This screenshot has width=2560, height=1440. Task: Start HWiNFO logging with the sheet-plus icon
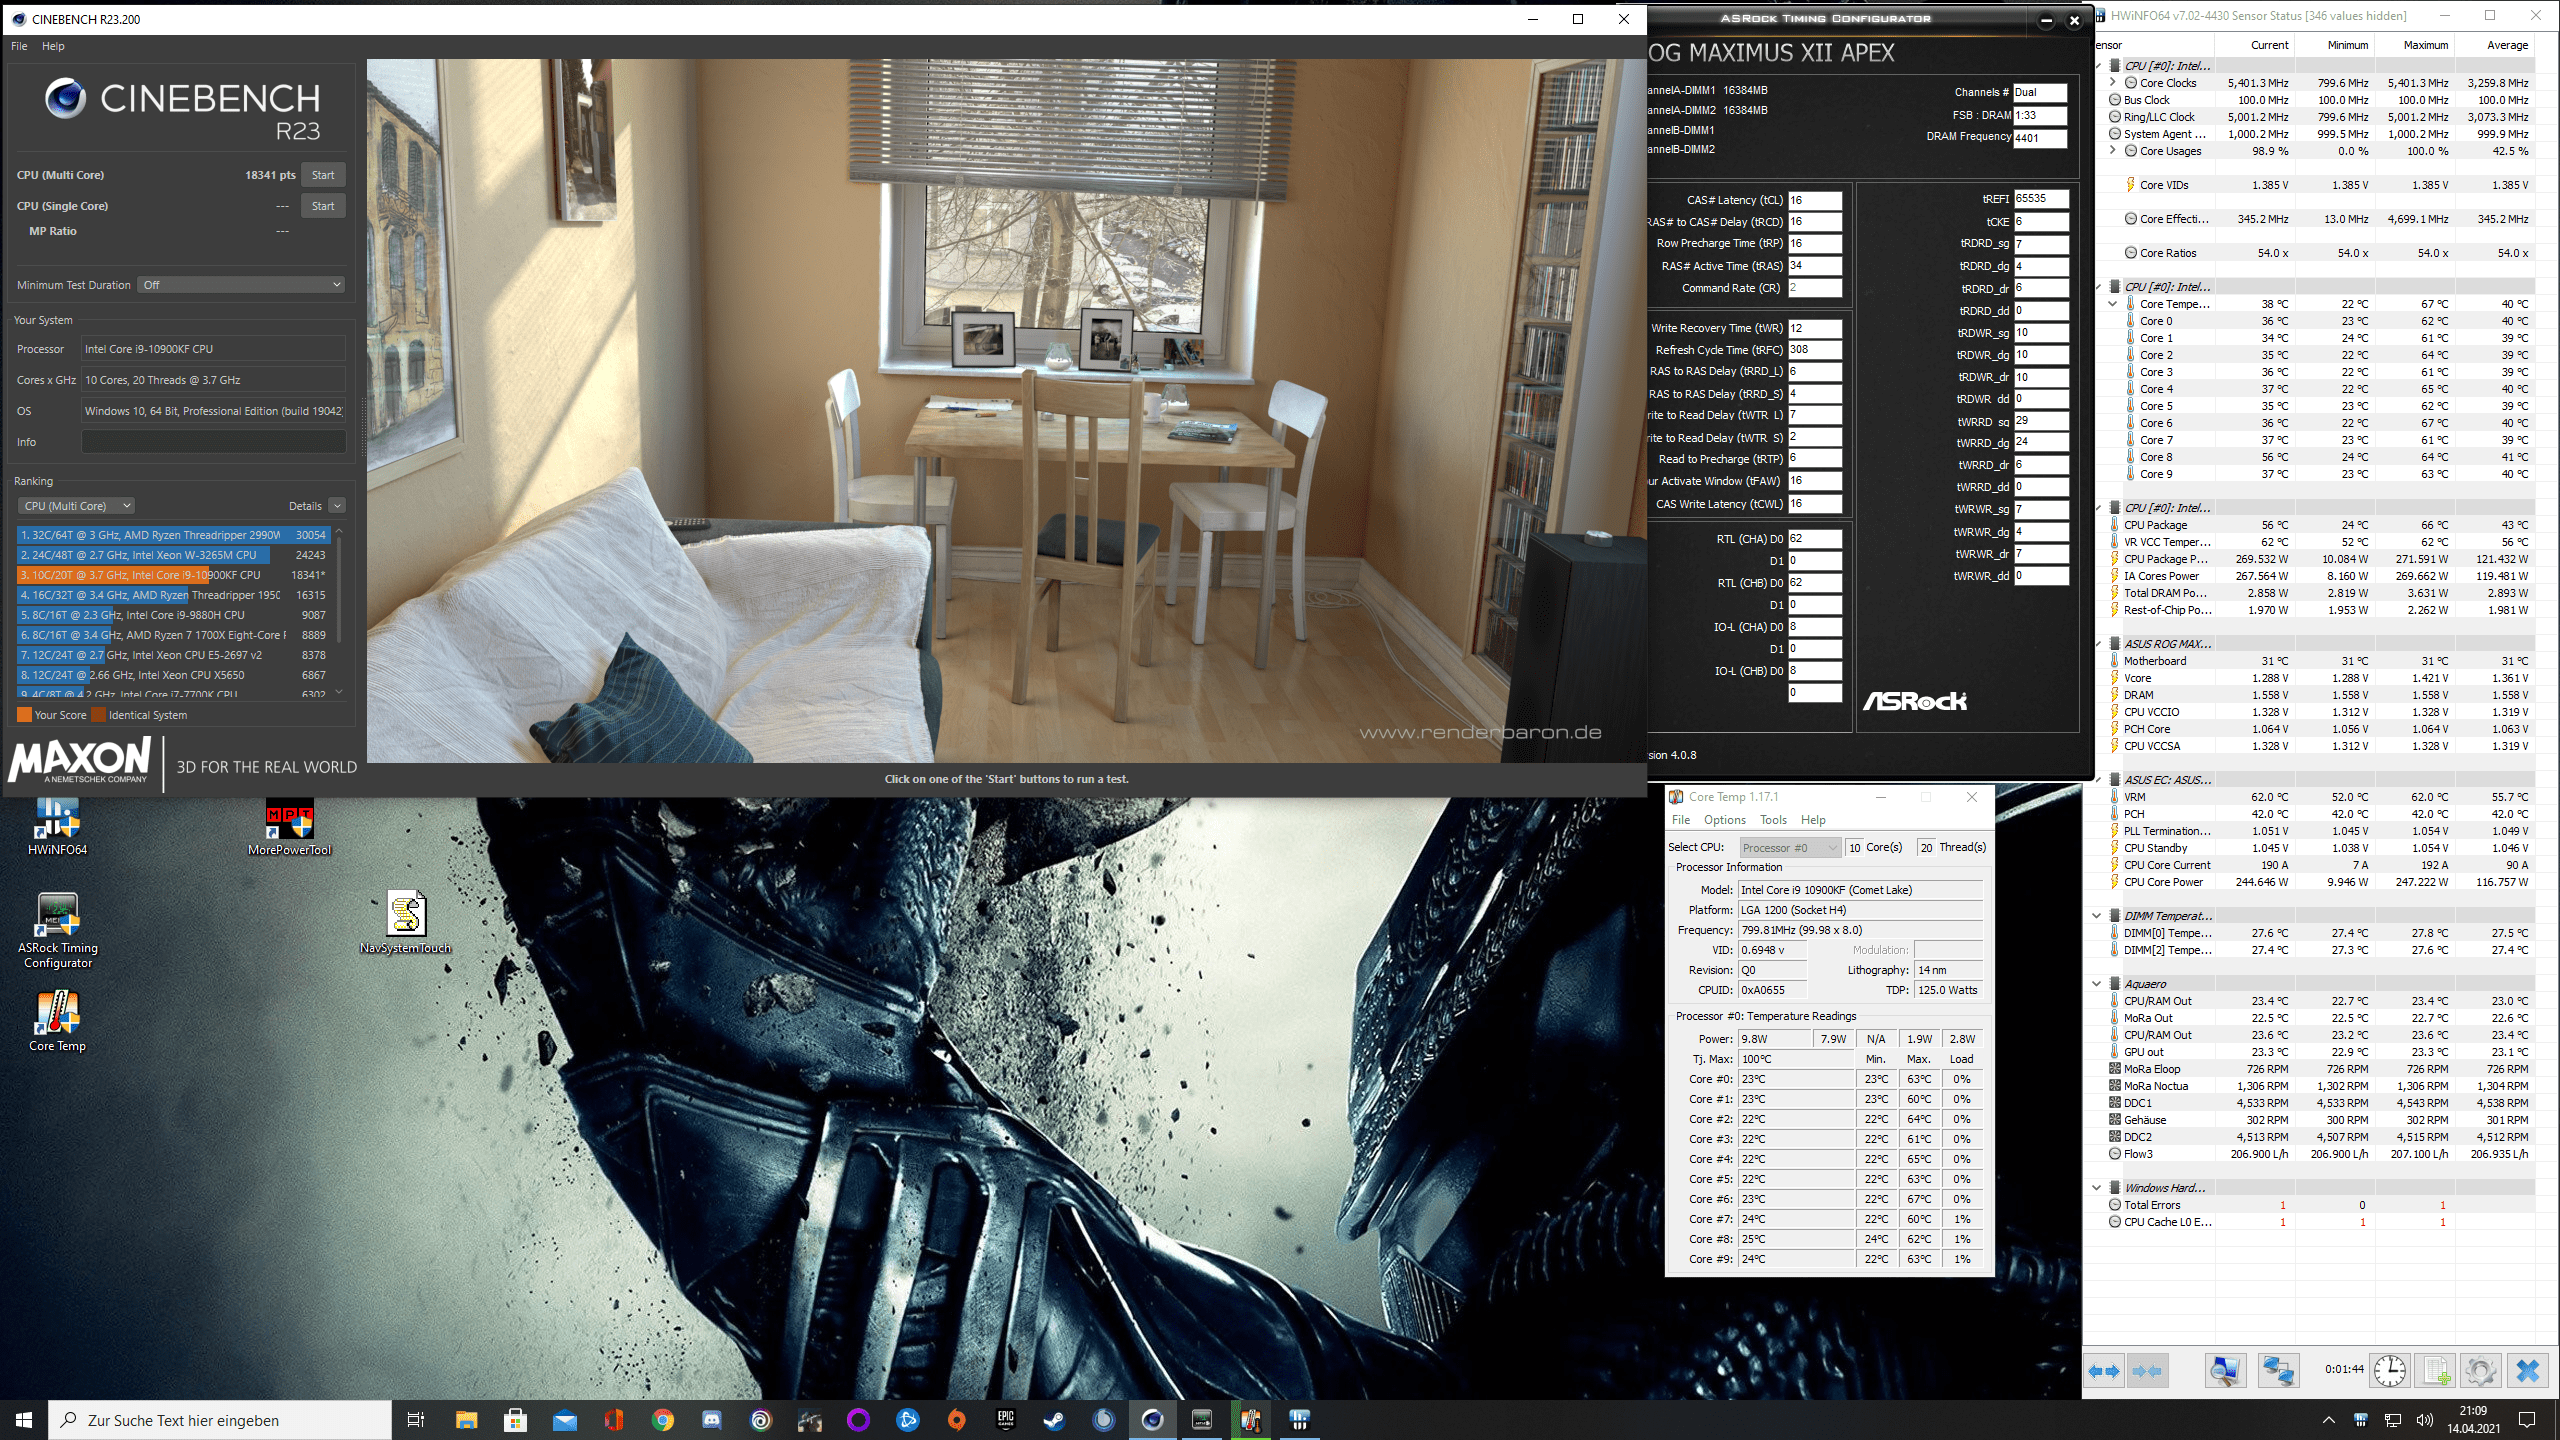pos(2435,1371)
